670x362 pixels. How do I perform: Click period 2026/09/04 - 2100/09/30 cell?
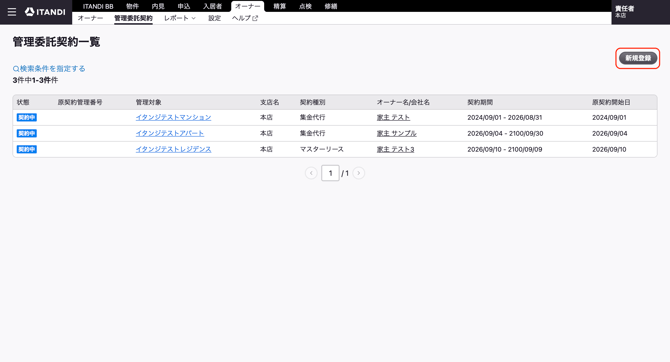(505, 133)
